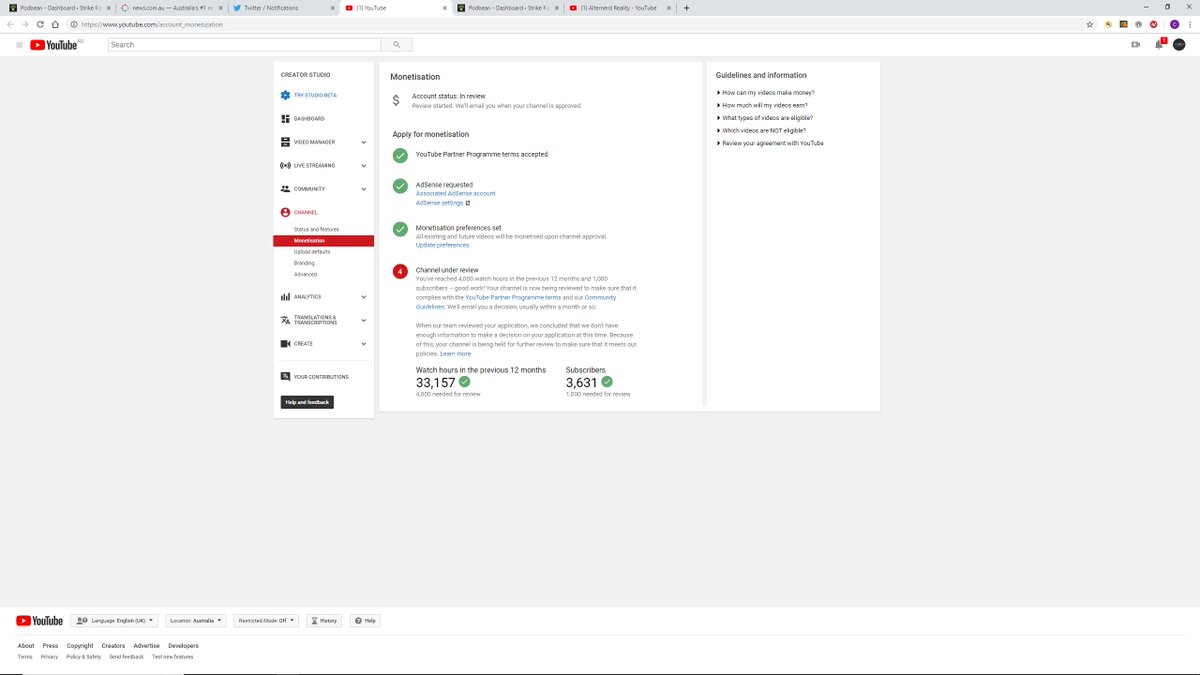Open the Associated AdSense account link
The height and width of the screenshot is (675, 1200).
tap(455, 193)
